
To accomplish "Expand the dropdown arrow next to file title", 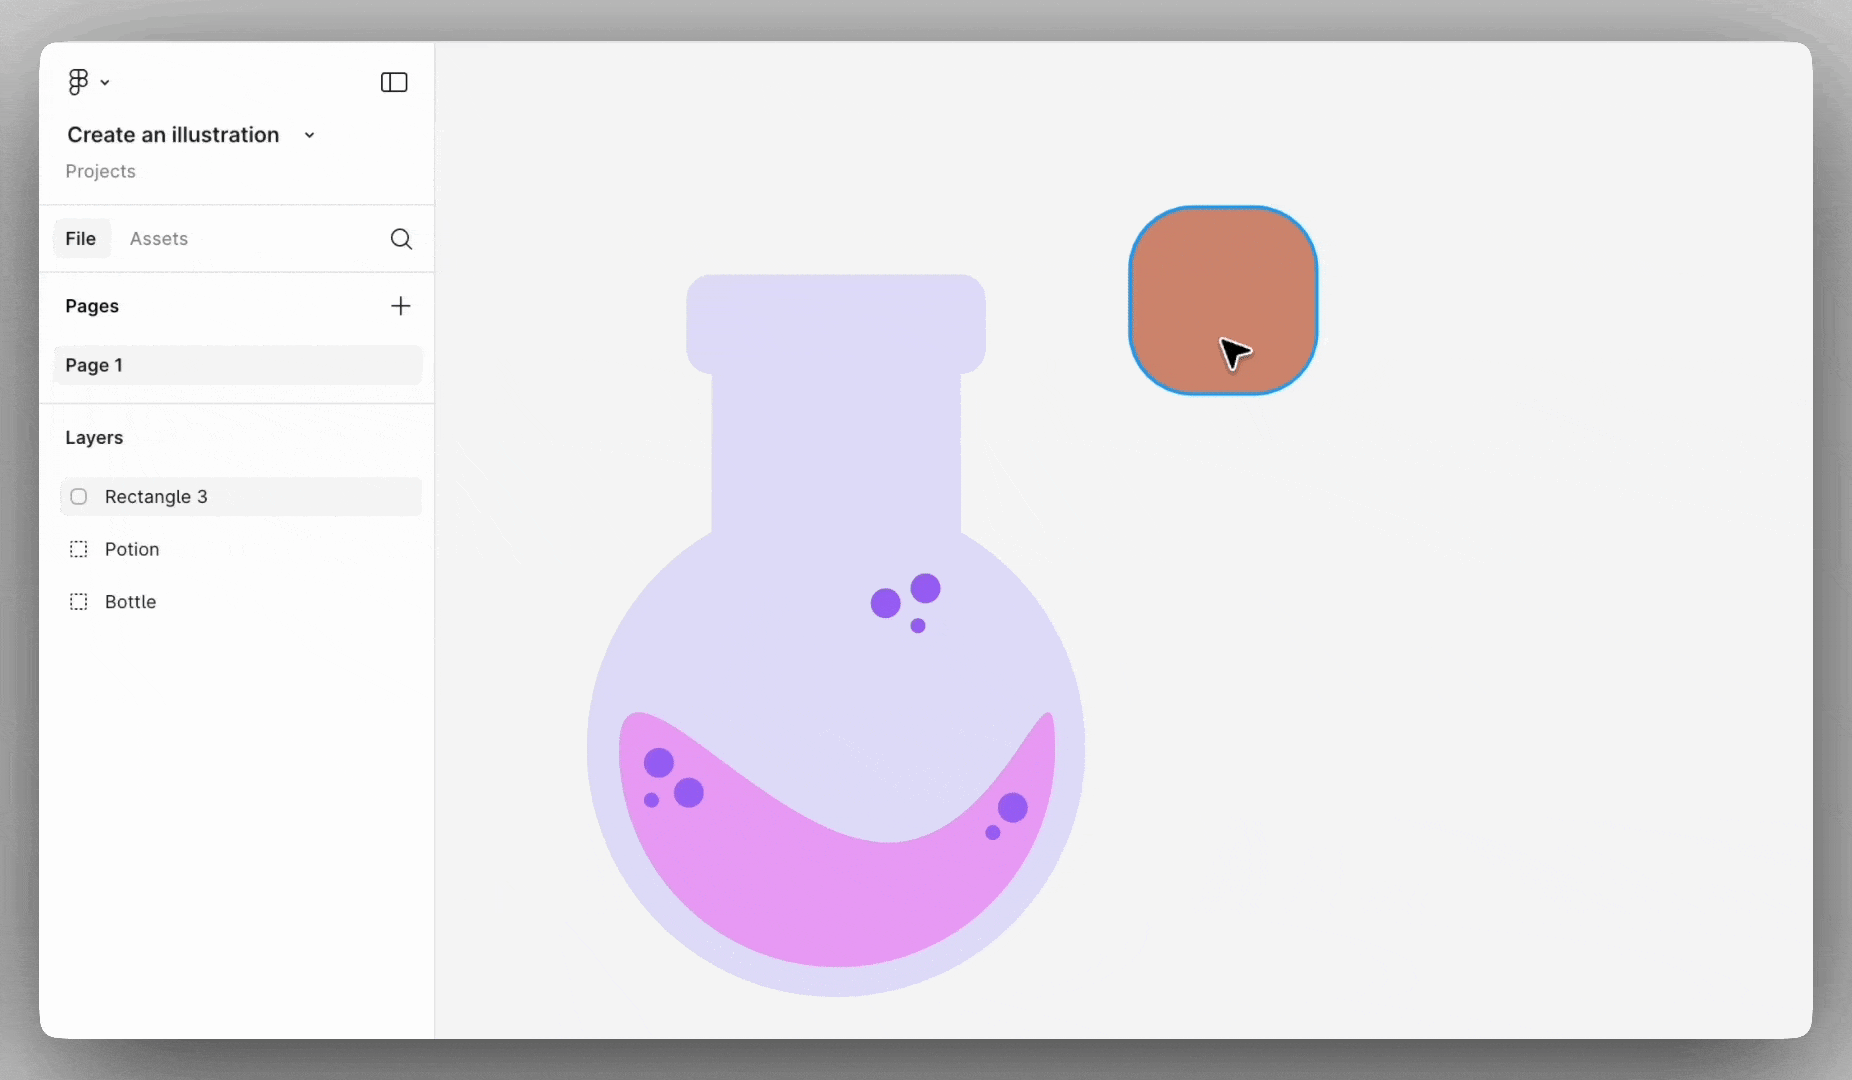I will (x=310, y=135).
